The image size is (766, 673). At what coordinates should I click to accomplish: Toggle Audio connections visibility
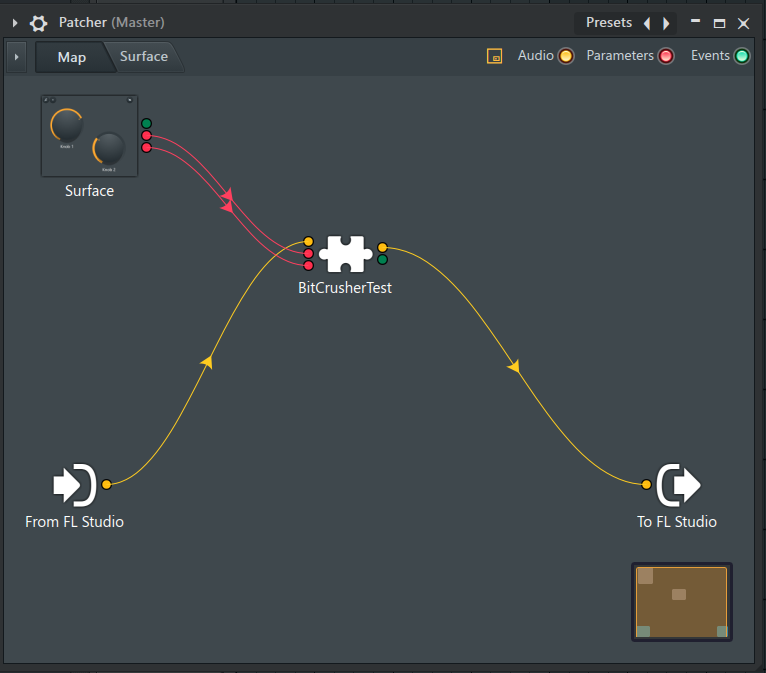tap(566, 56)
